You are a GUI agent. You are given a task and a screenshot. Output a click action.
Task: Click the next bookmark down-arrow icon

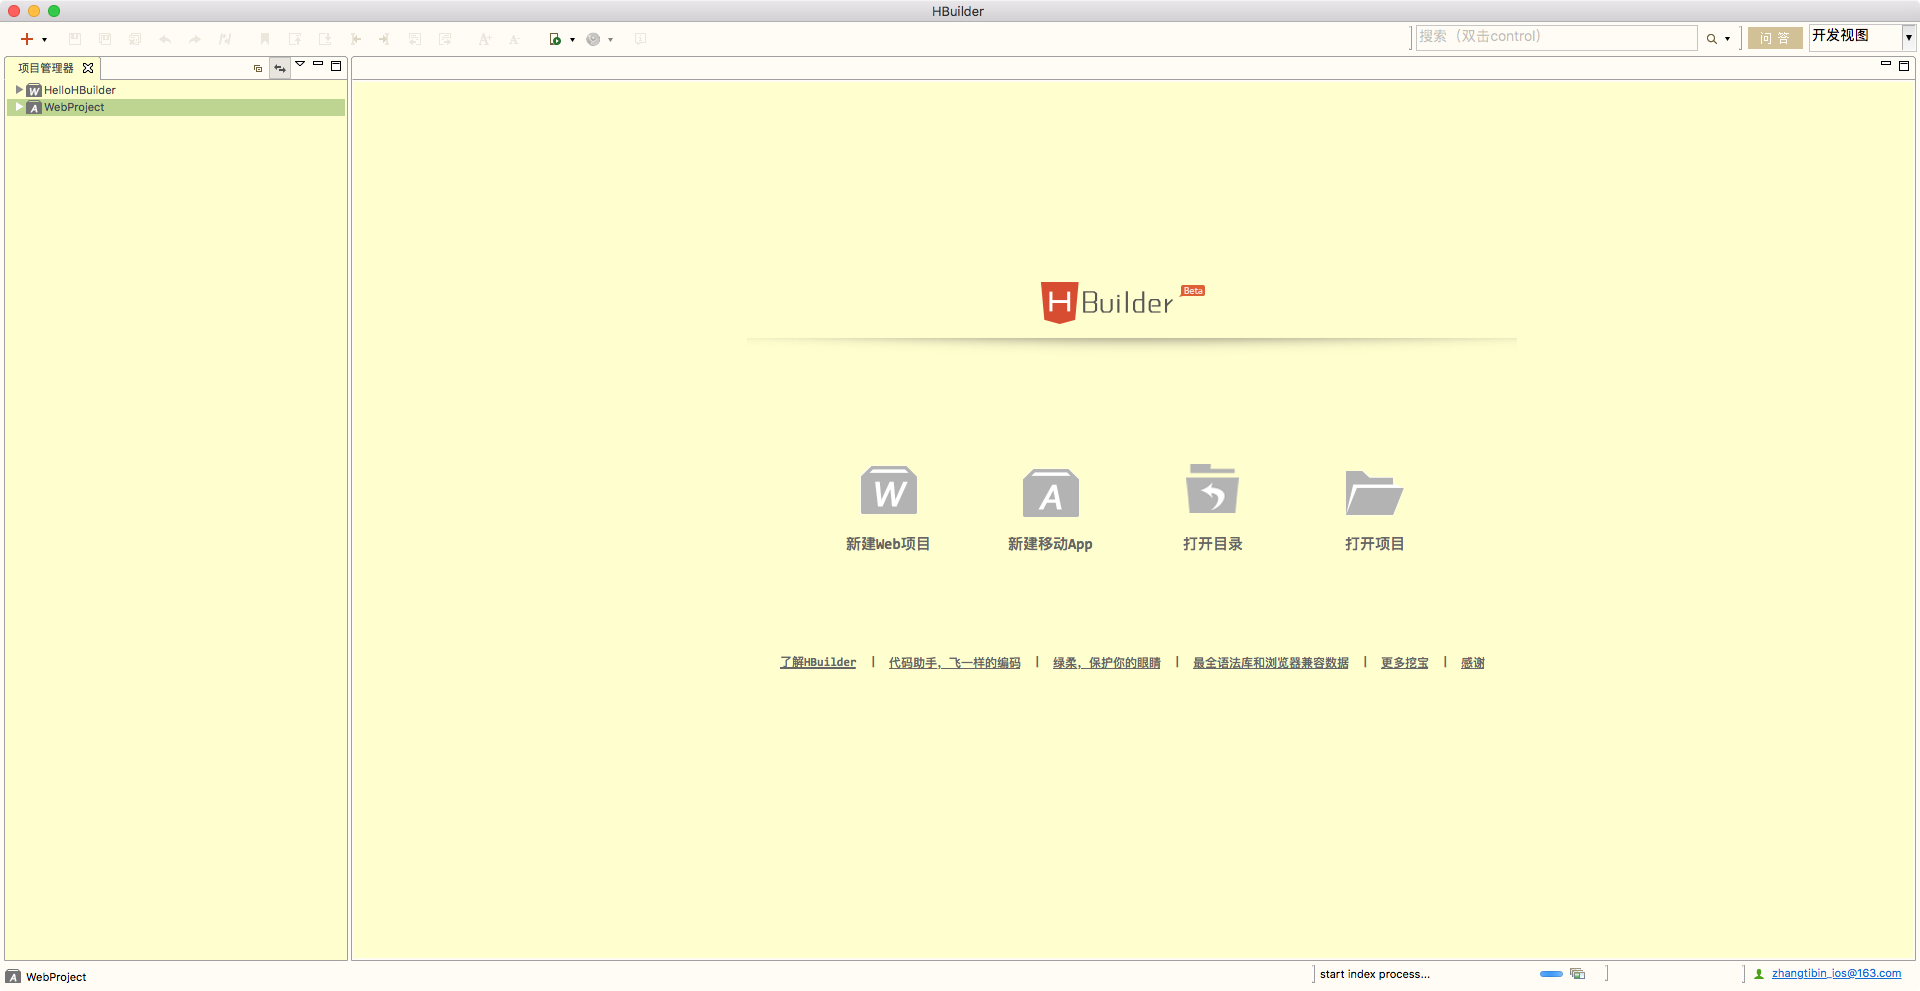pyautogui.click(x=325, y=39)
